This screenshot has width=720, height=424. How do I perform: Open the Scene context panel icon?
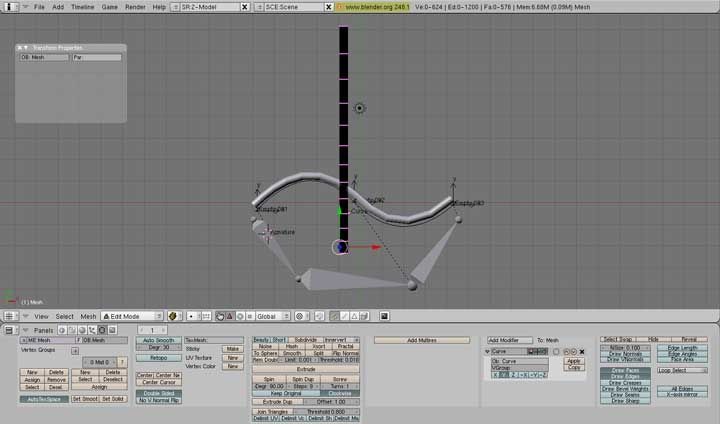pos(112,330)
